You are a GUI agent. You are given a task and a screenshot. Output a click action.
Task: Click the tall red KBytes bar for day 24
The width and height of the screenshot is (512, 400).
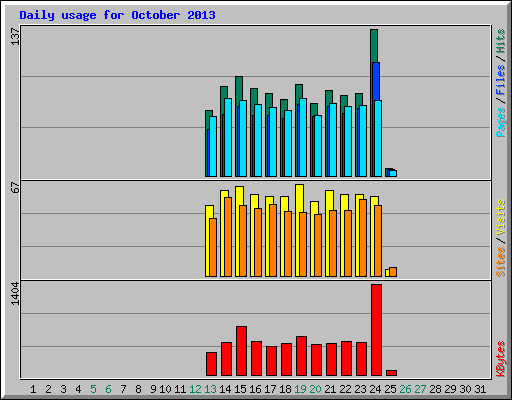[377, 330]
